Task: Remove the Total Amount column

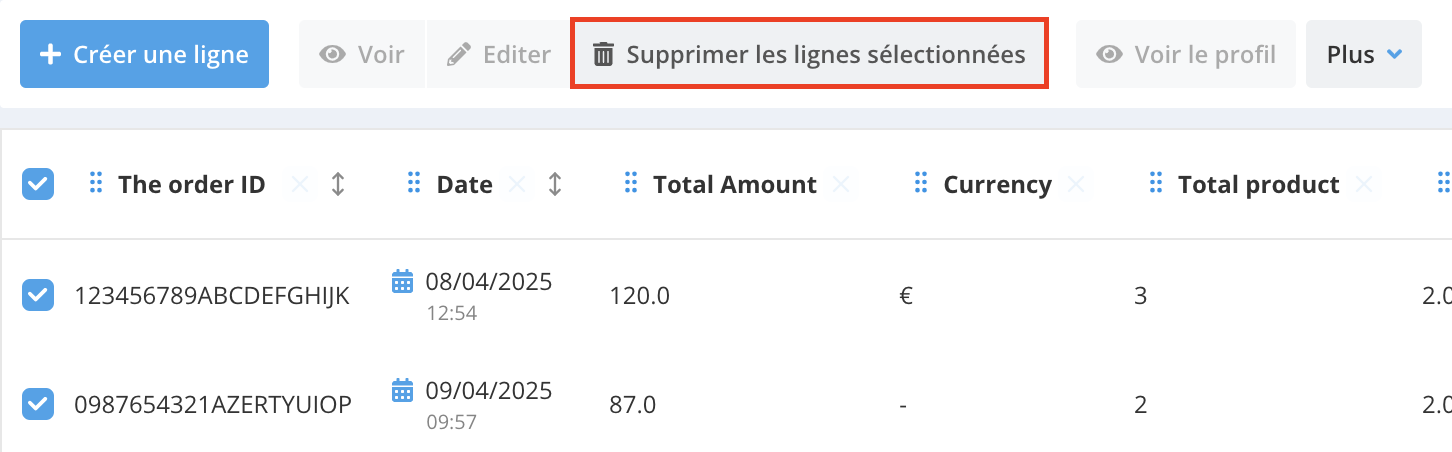Action: tap(841, 184)
